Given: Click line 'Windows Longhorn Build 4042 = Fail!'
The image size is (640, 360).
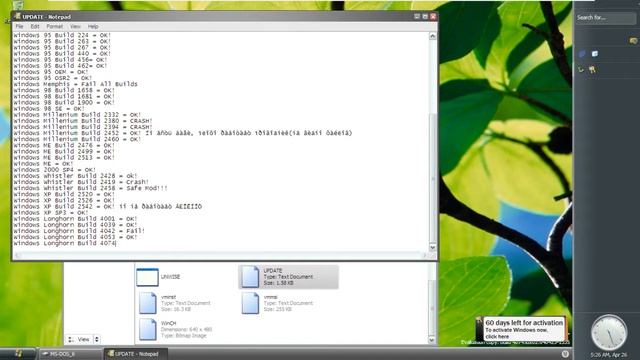Looking at the screenshot, I should click(x=79, y=231).
